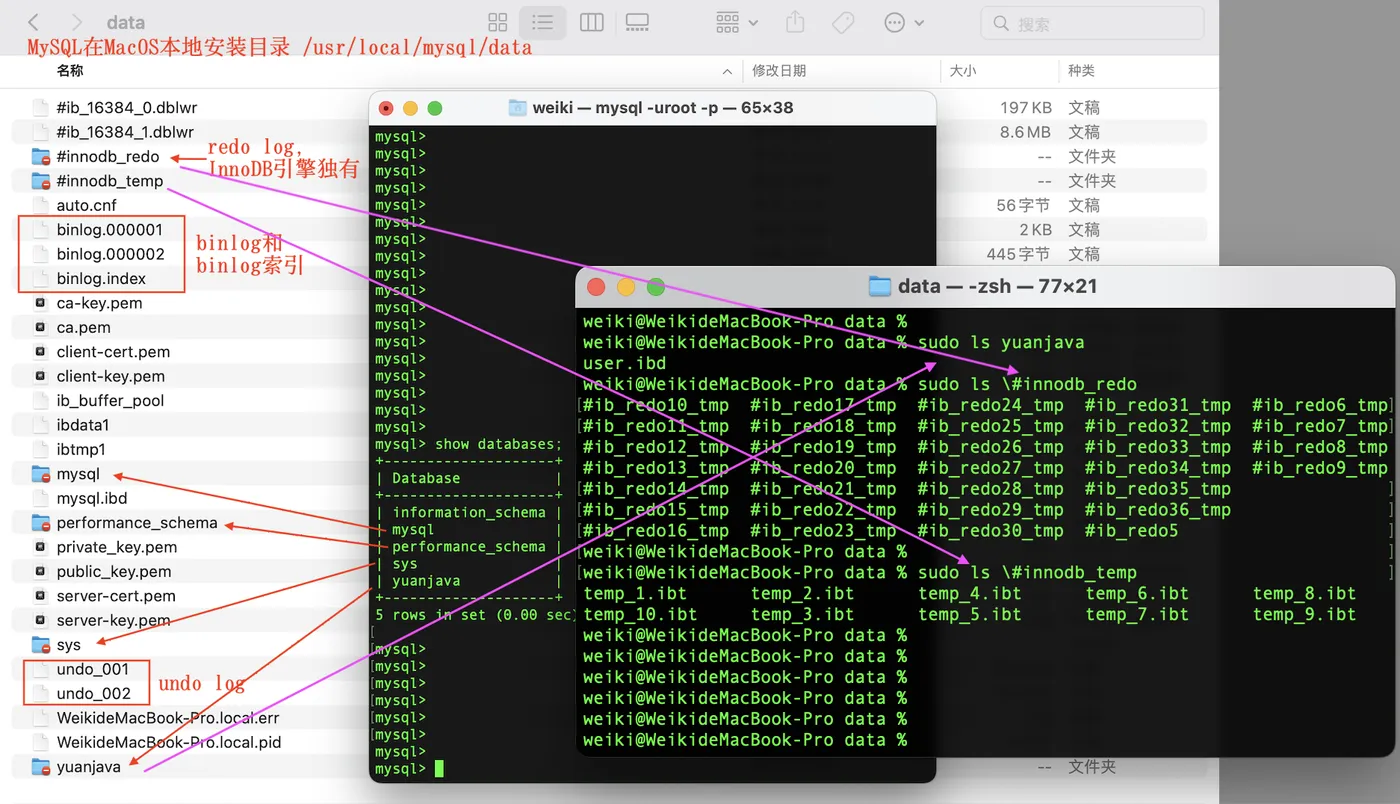
Task: Select the client-key.pem certificate icon
Action: tap(40, 376)
